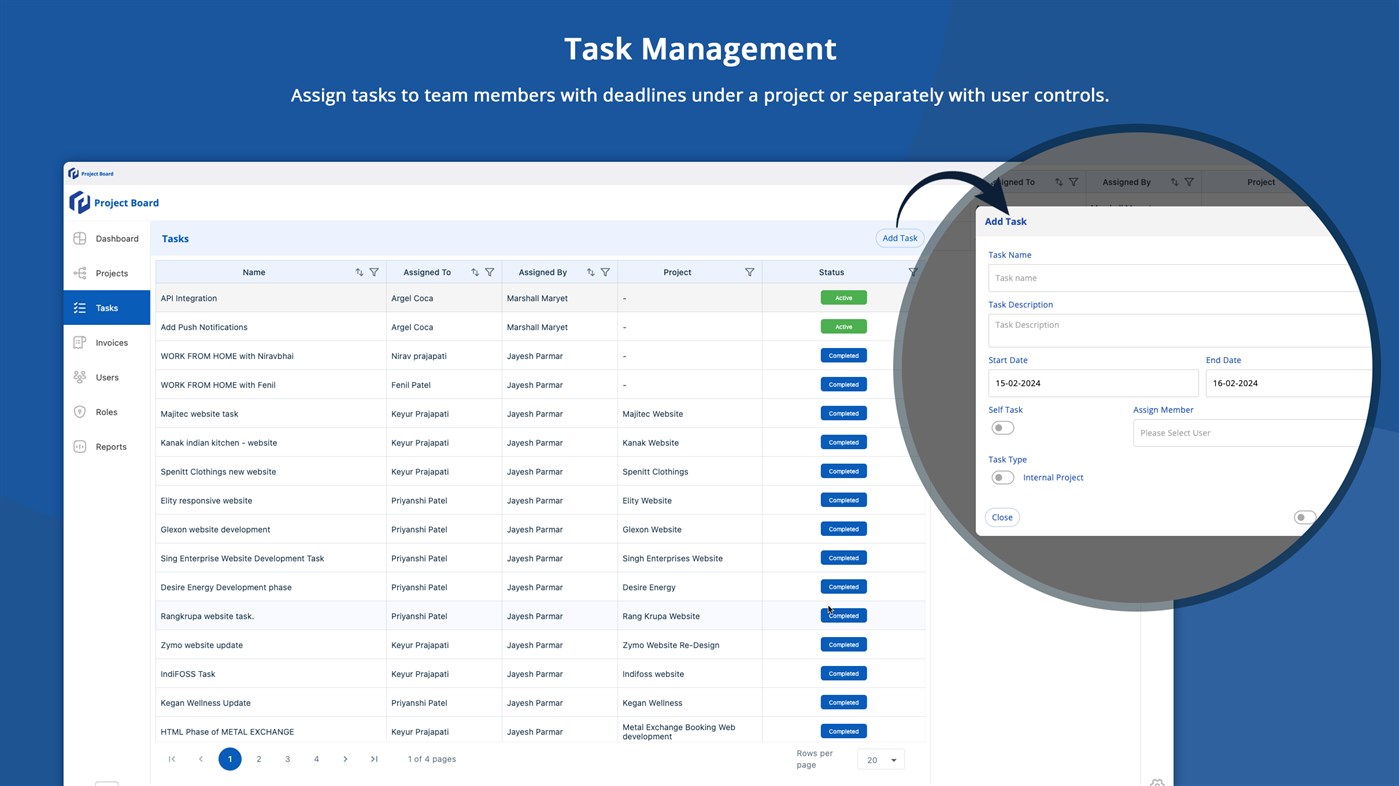Click Kanak indian kitchen - website task
Viewport: 1399px width, 786px height.
coord(219,443)
